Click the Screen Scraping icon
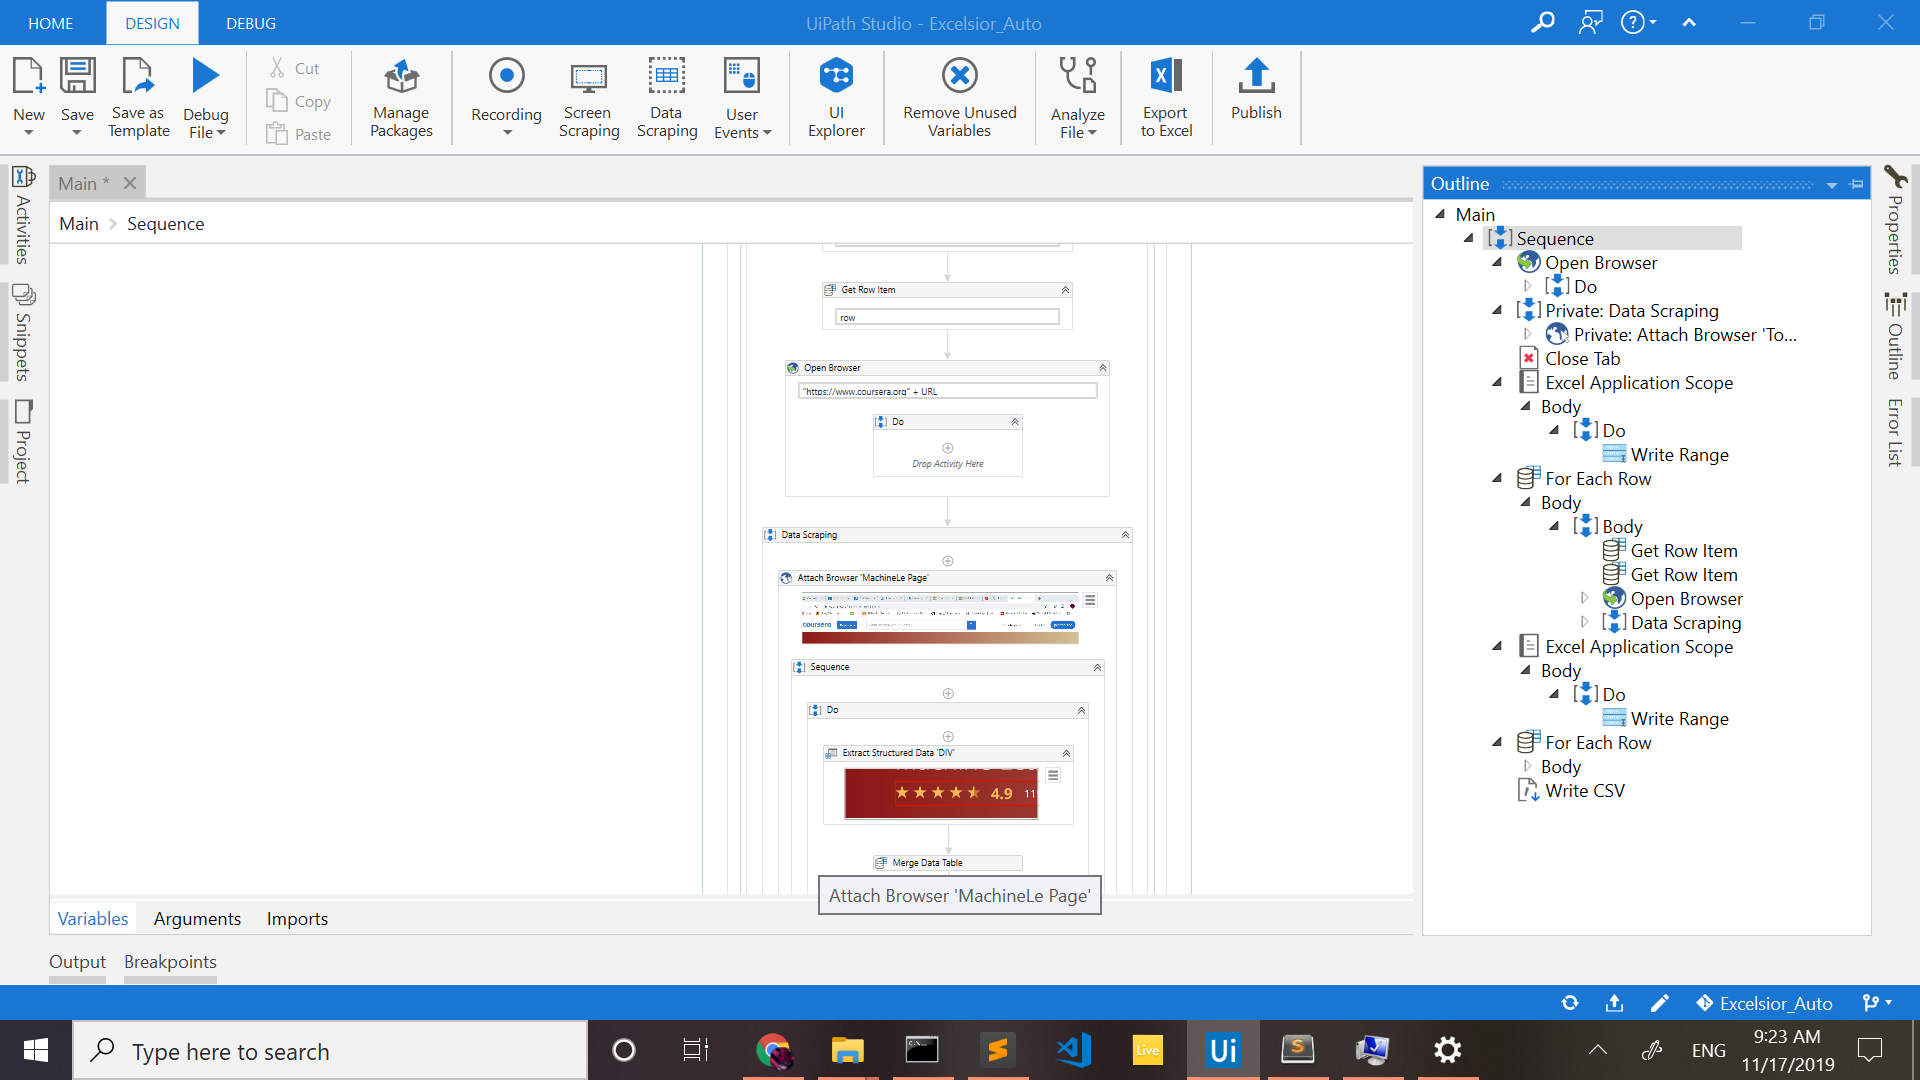The height and width of the screenshot is (1080, 1920). tap(588, 77)
